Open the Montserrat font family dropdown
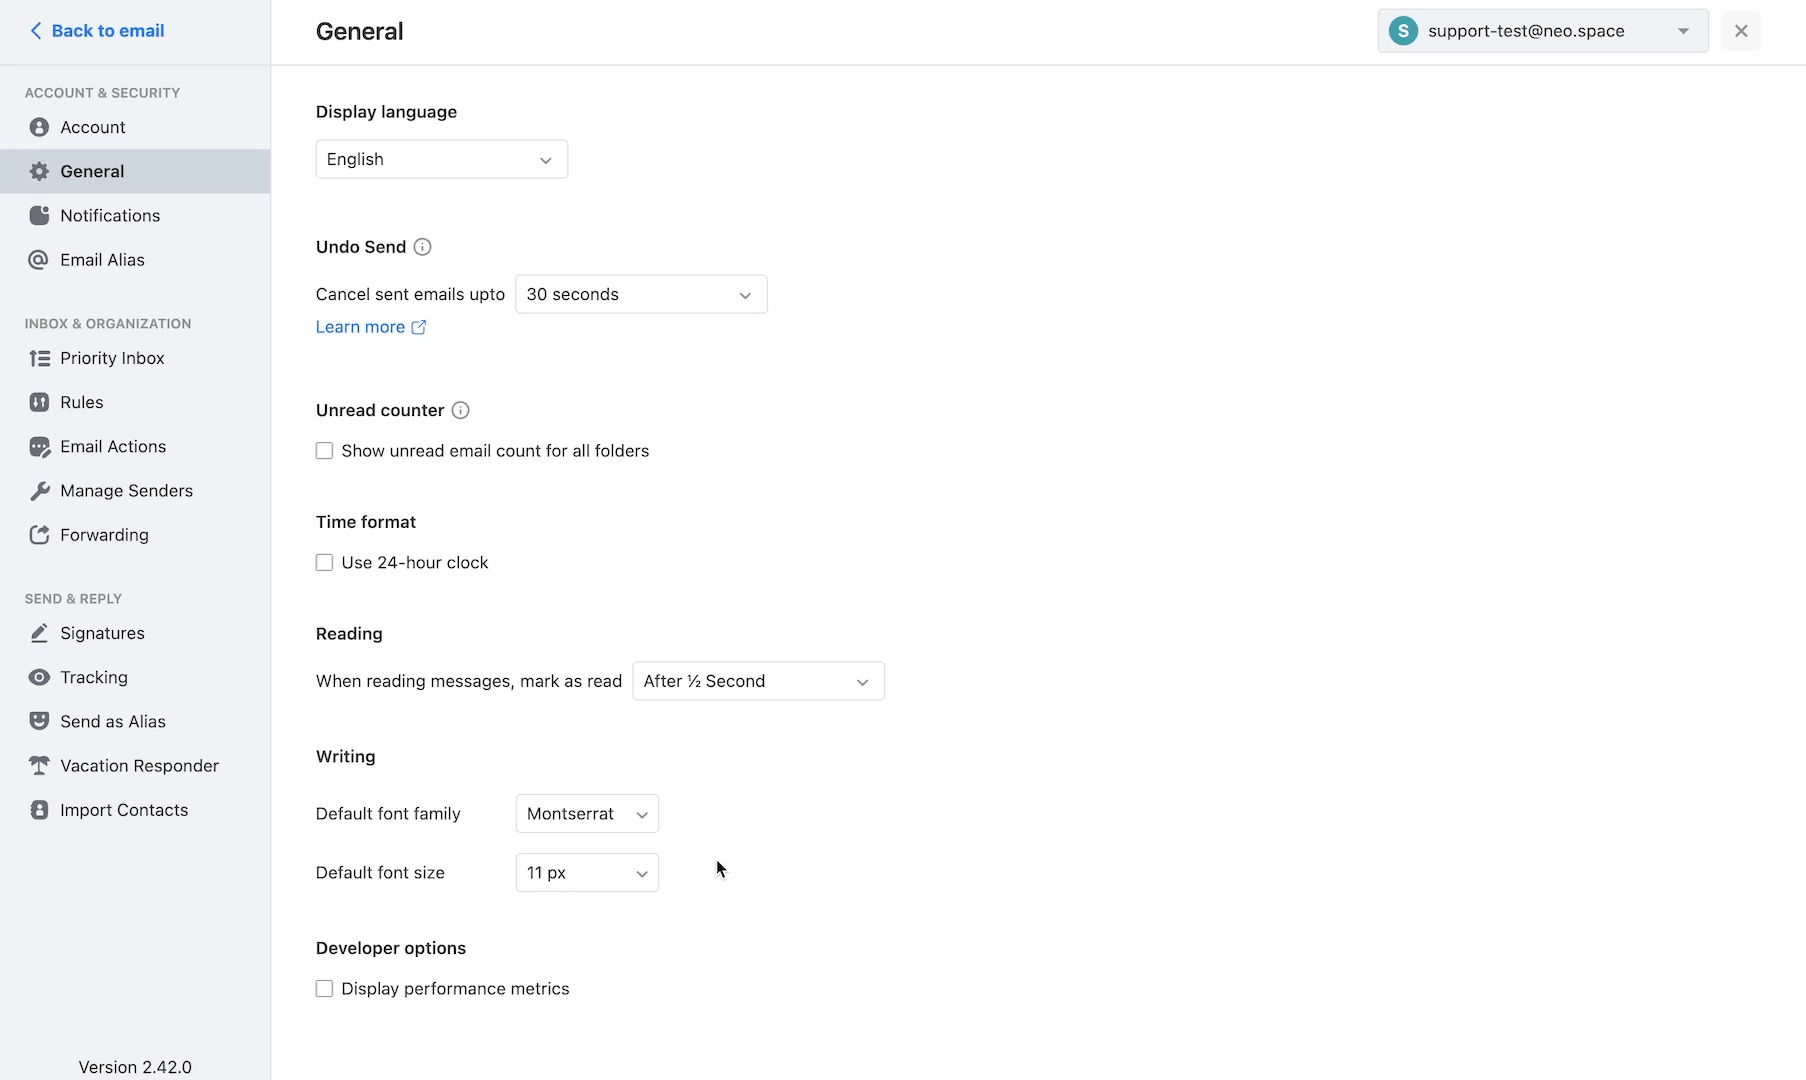Screen dimensions: 1806x1080 (587, 814)
